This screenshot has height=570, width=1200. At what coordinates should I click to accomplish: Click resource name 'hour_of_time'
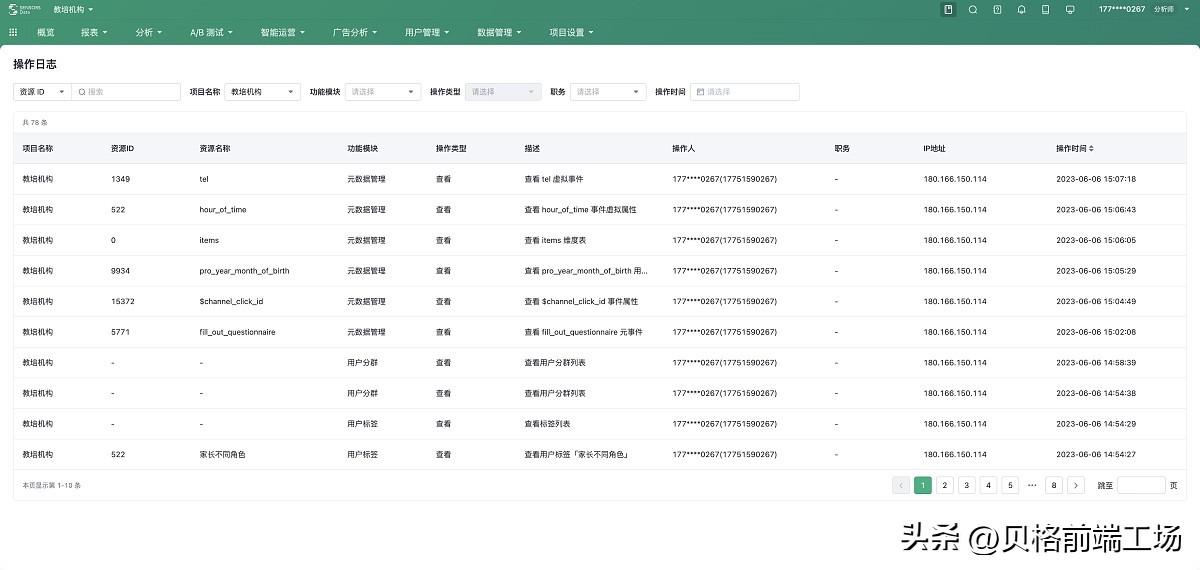click(x=223, y=209)
